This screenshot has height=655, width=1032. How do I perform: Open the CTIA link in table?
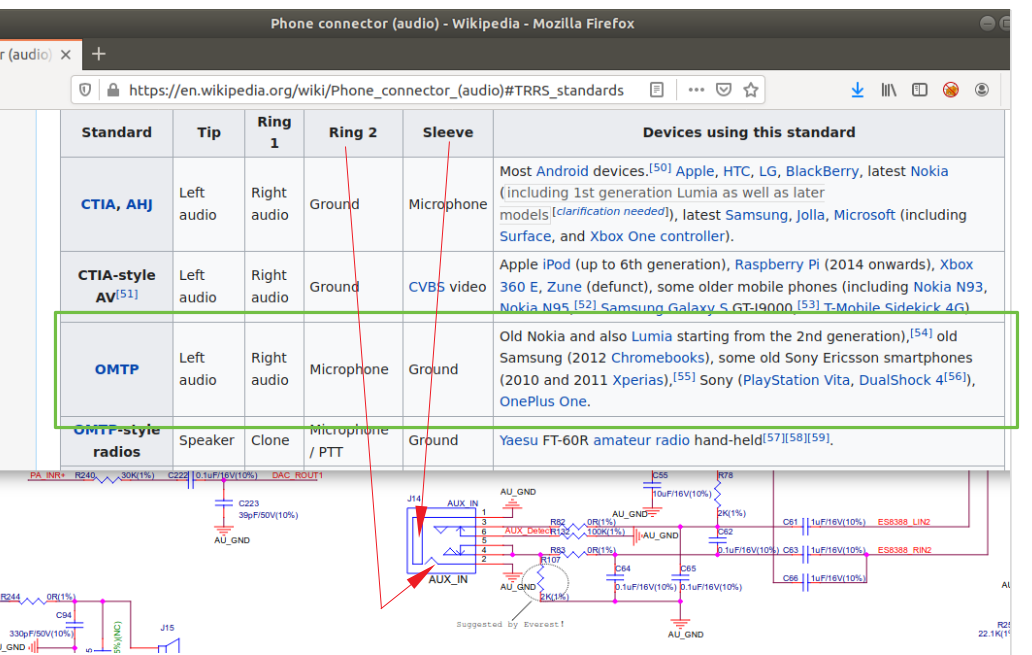point(98,204)
